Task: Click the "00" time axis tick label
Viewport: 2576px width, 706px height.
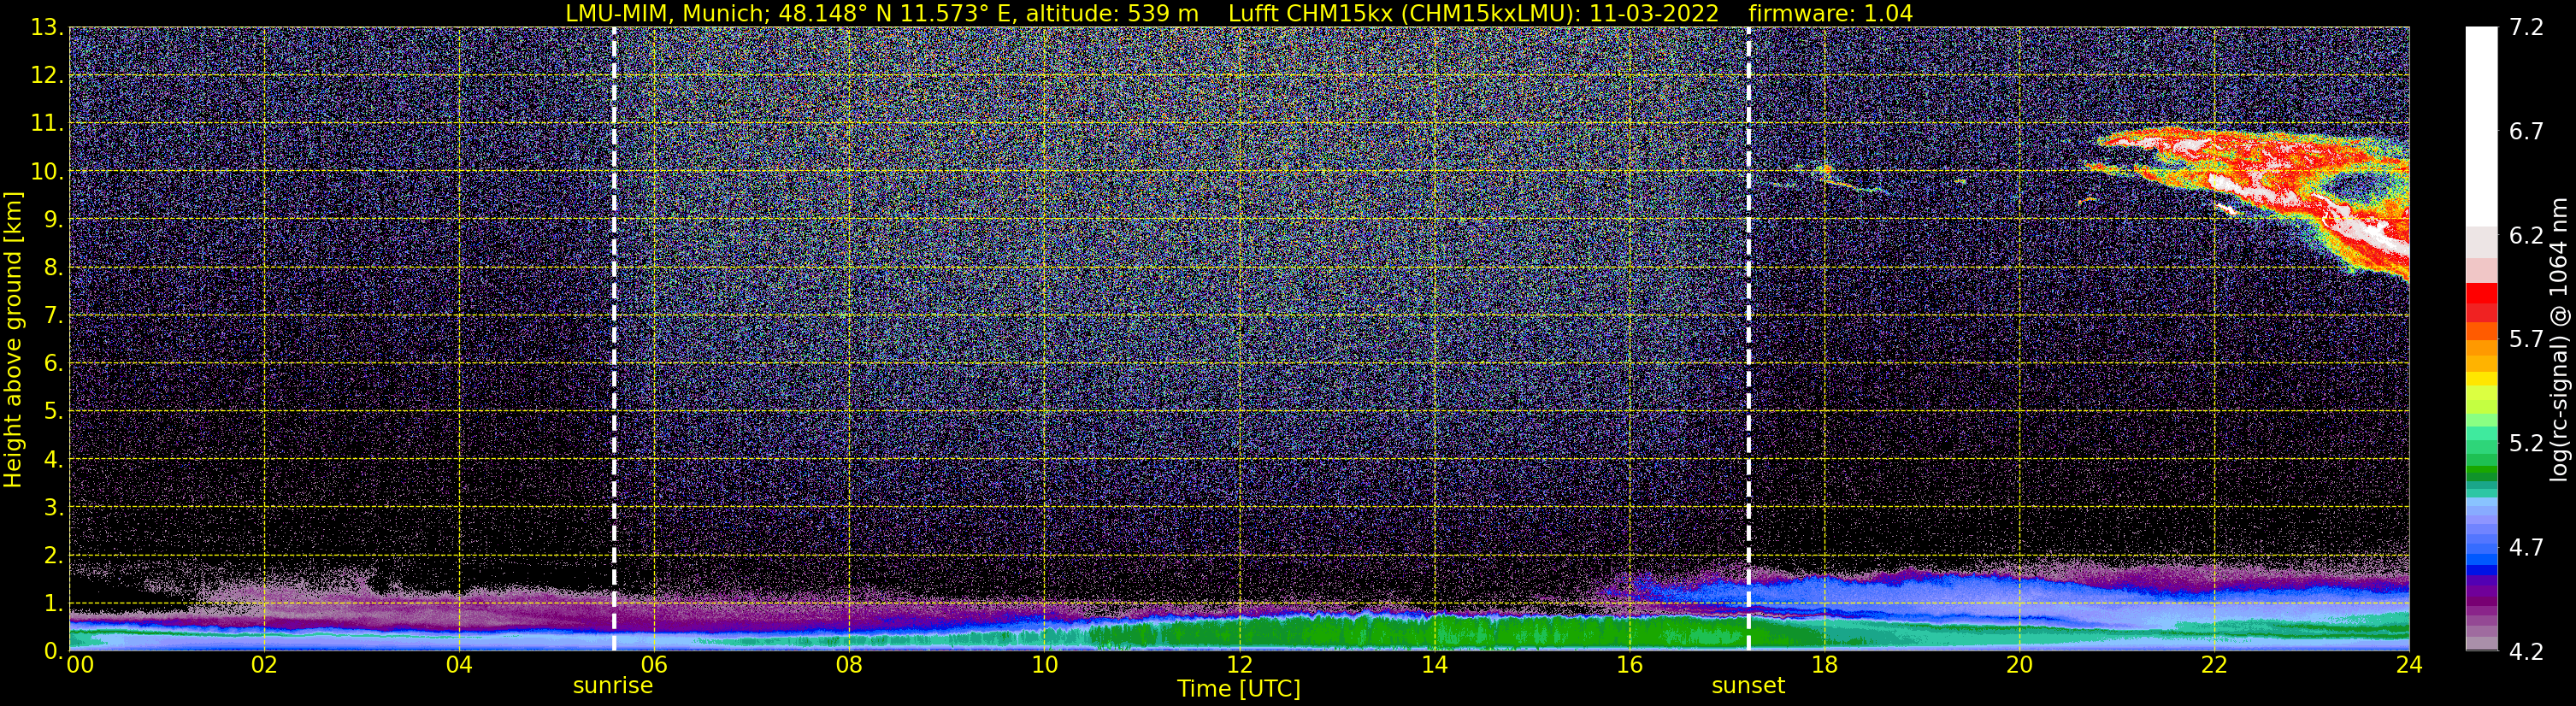Action: click(x=80, y=664)
